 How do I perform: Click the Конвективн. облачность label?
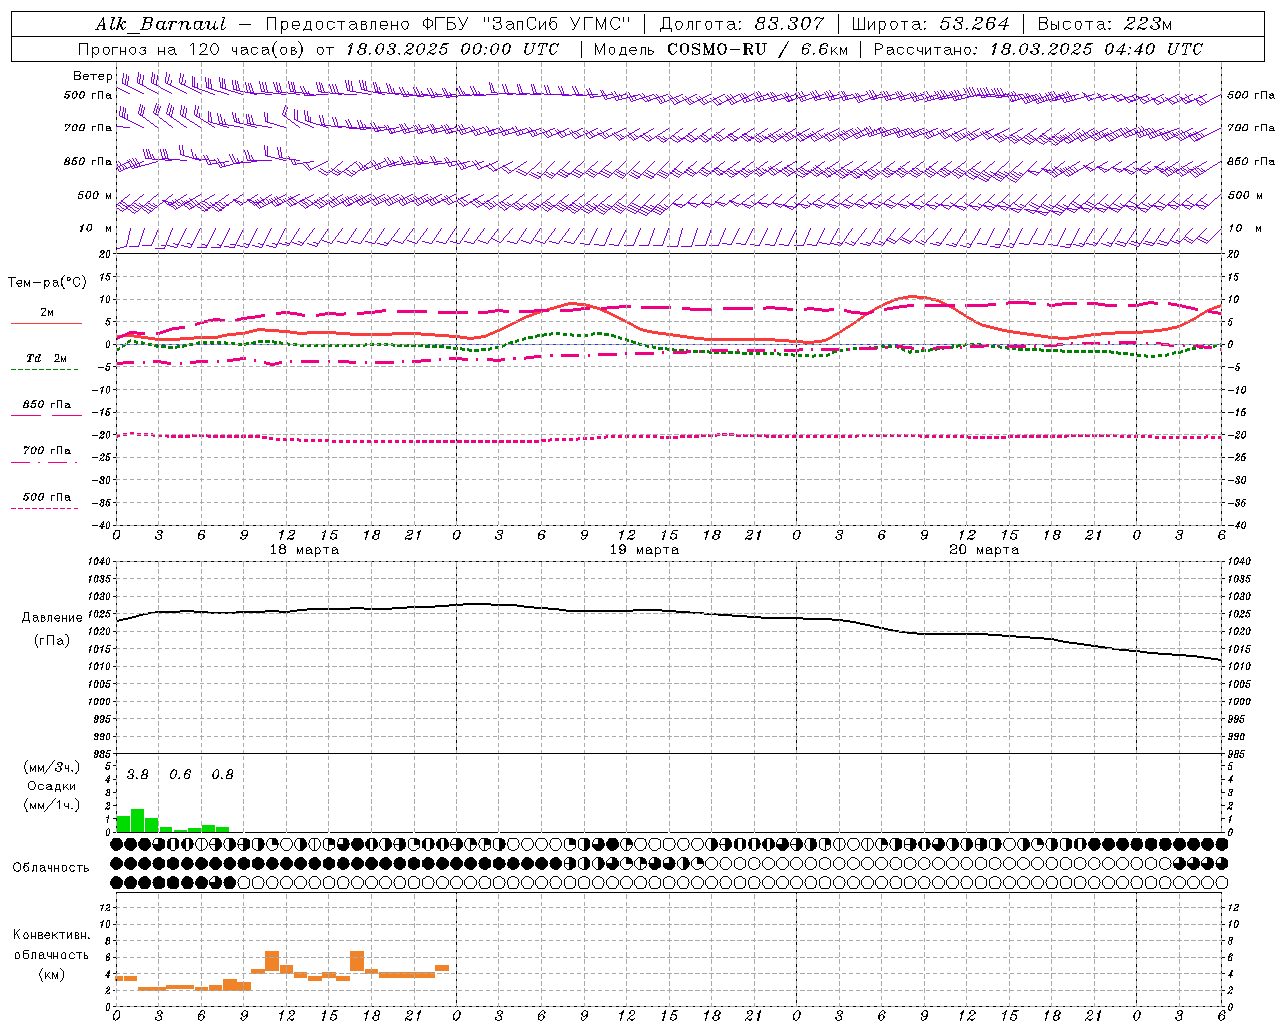[x=52, y=945]
